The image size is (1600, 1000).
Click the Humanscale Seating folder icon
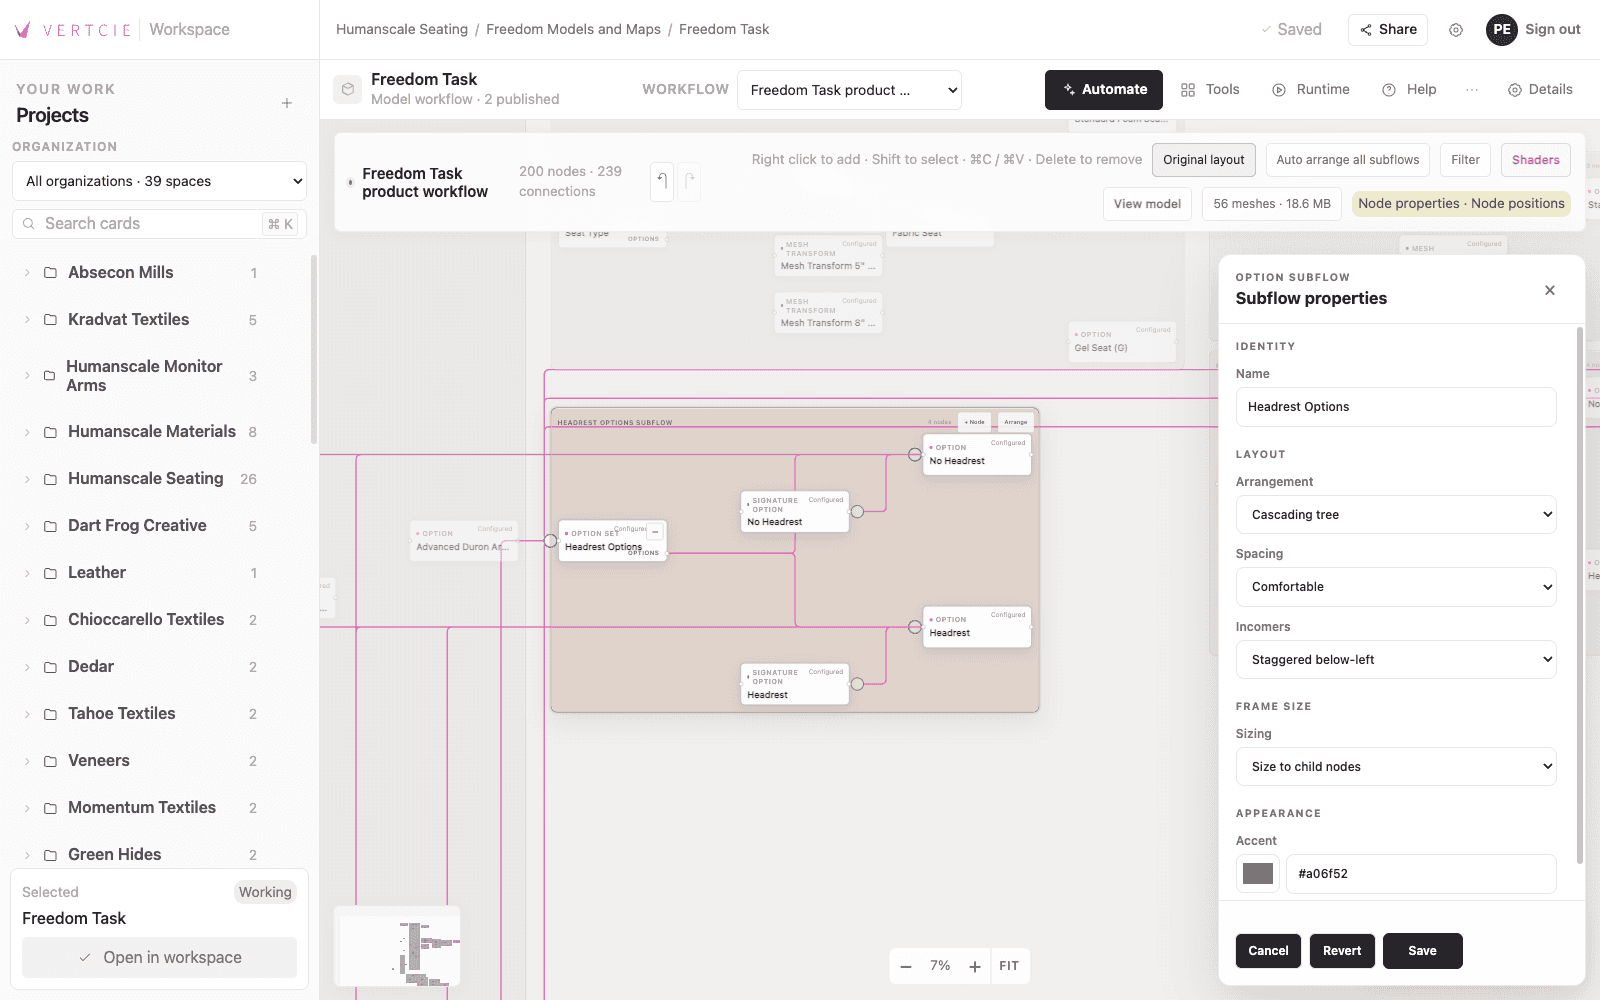50,479
